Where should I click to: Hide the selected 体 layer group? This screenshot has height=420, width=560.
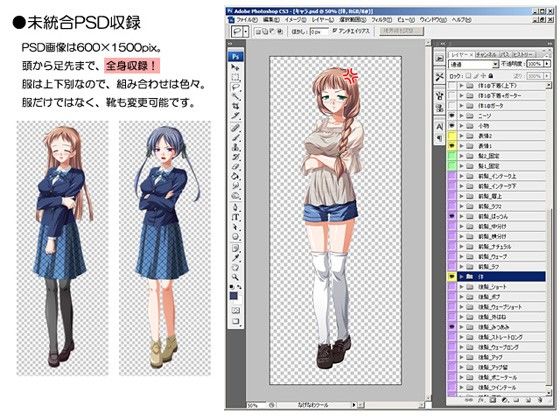pyautogui.click(x=452, y=276)
